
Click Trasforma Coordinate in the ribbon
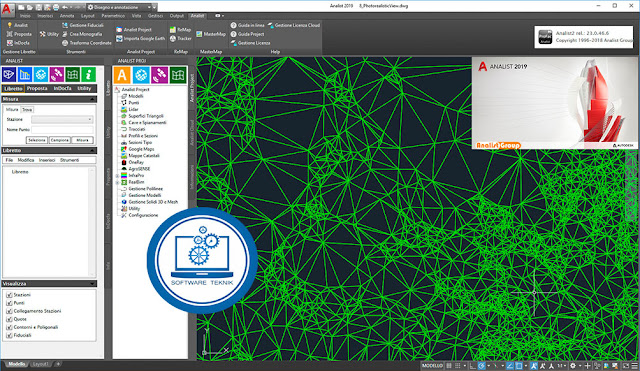(87, 43)
